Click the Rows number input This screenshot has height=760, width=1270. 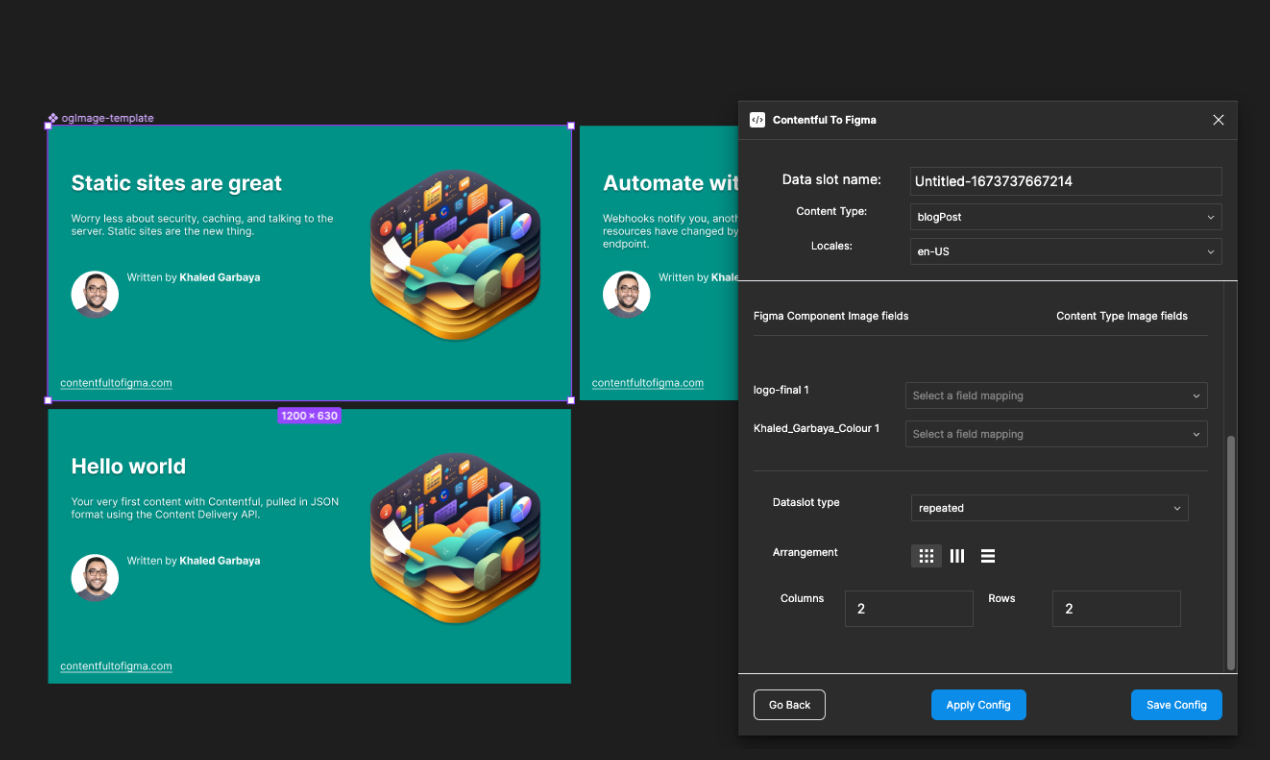(1116, 609)
